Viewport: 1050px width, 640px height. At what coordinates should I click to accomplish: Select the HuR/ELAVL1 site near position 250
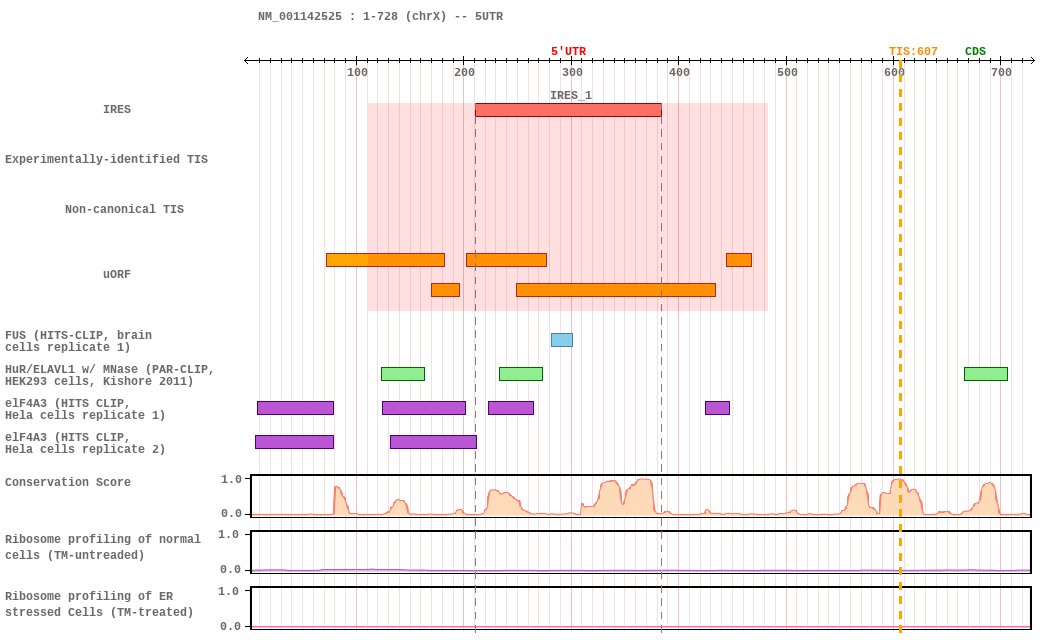521,374
